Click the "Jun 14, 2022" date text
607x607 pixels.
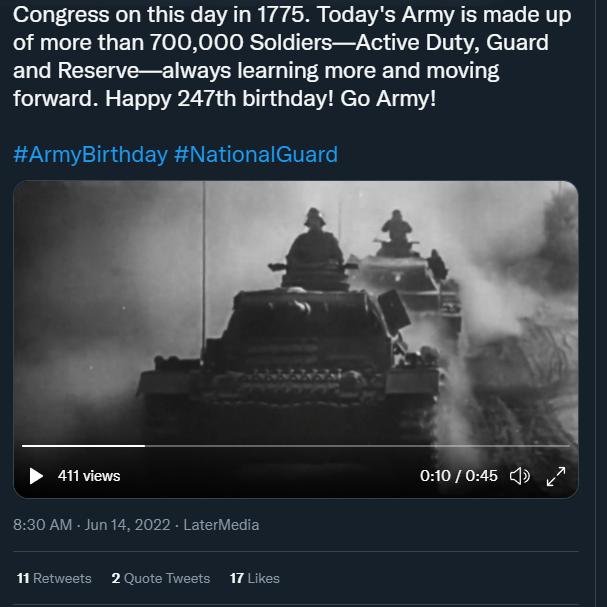click(126, 524)
